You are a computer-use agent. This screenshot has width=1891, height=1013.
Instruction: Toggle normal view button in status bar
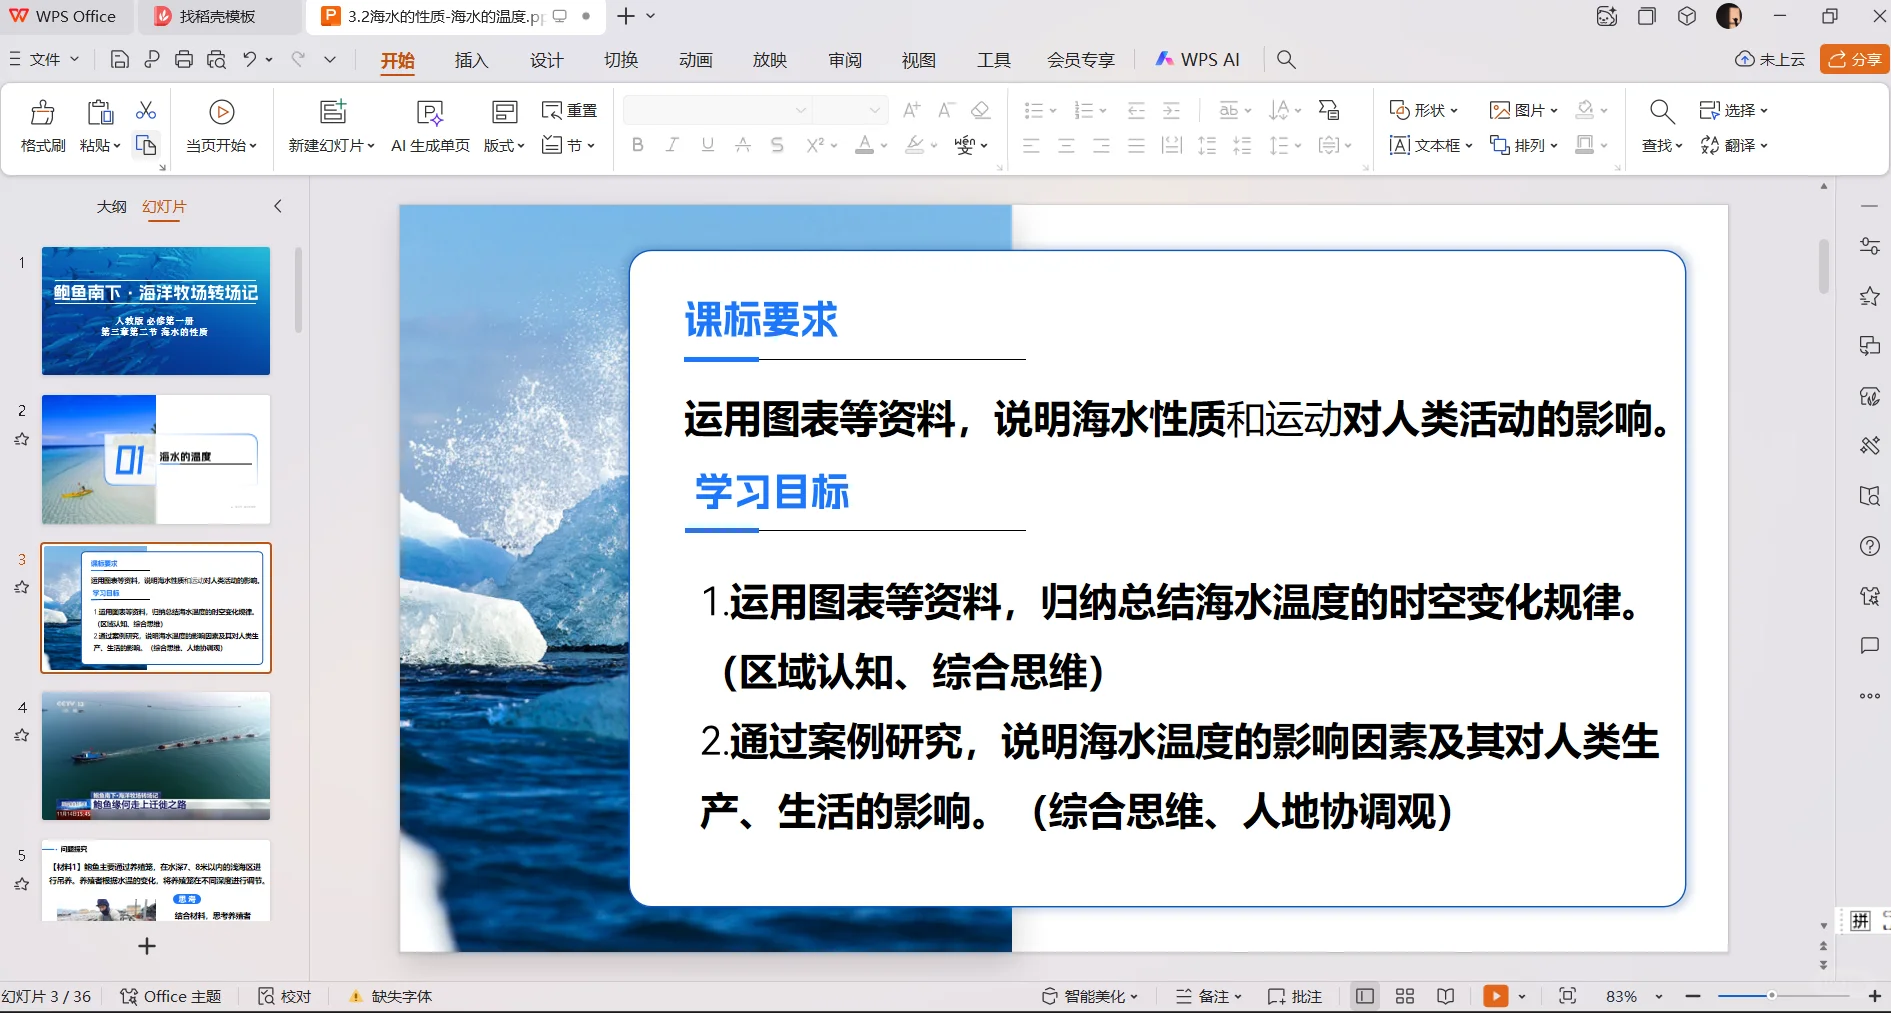point(1365,996)
